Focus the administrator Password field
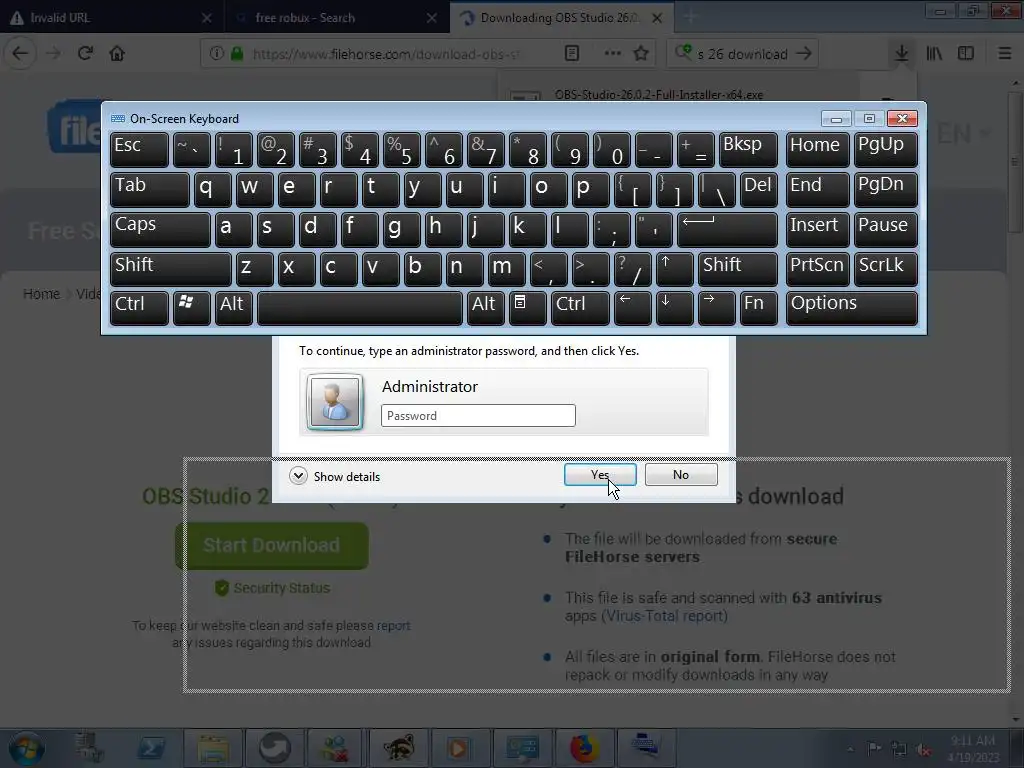The width and height of the screenshot is (1024, 768). [x=478, y=415]
